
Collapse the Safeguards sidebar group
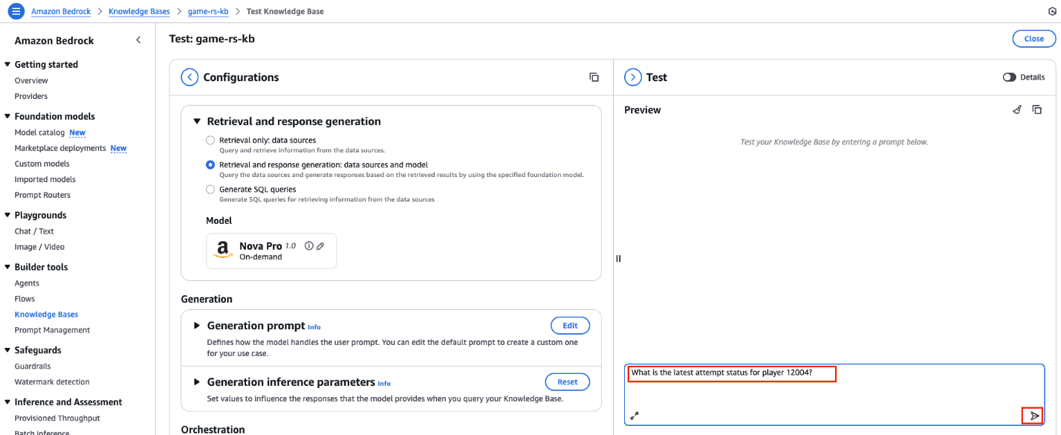[x=7, y=350]
